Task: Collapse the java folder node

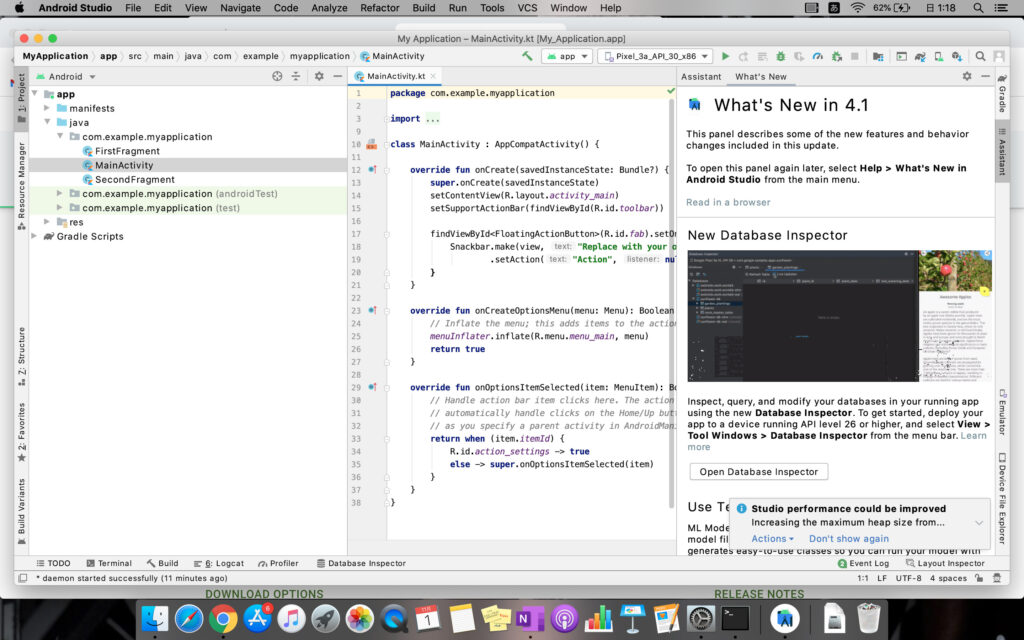Action: tap(47, 122)
